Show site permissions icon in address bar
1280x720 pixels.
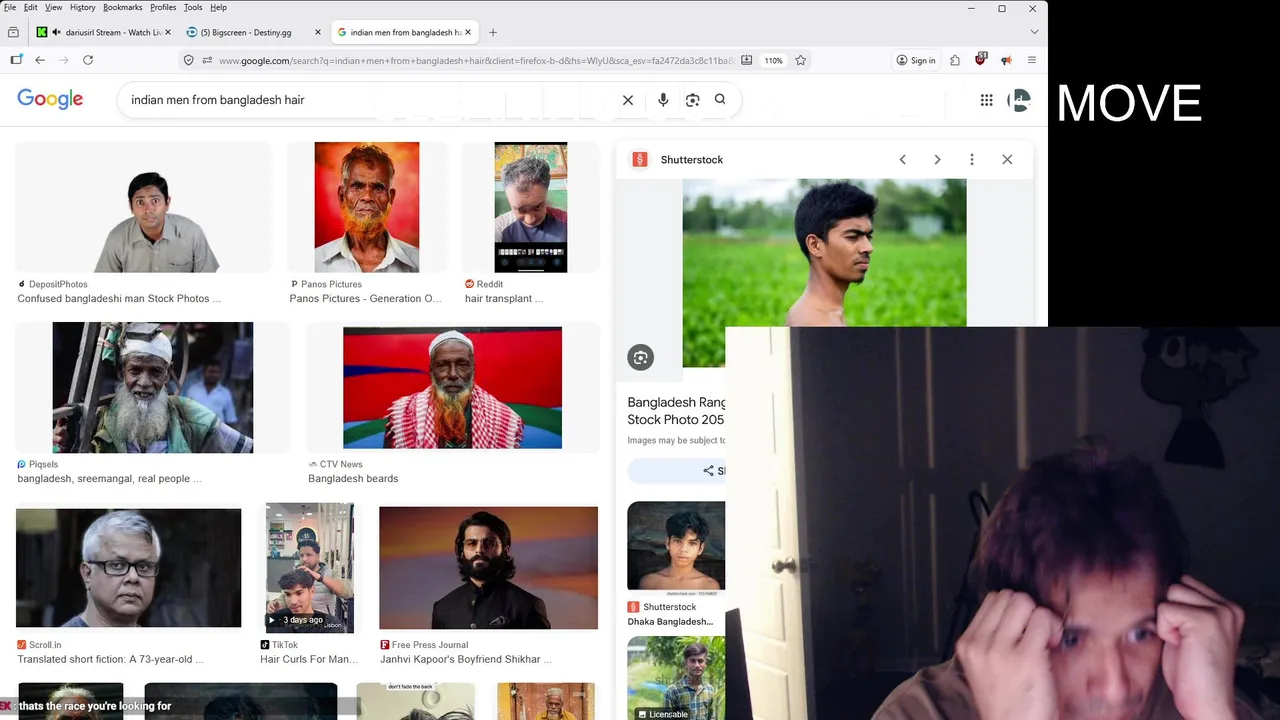click(207, 60)
